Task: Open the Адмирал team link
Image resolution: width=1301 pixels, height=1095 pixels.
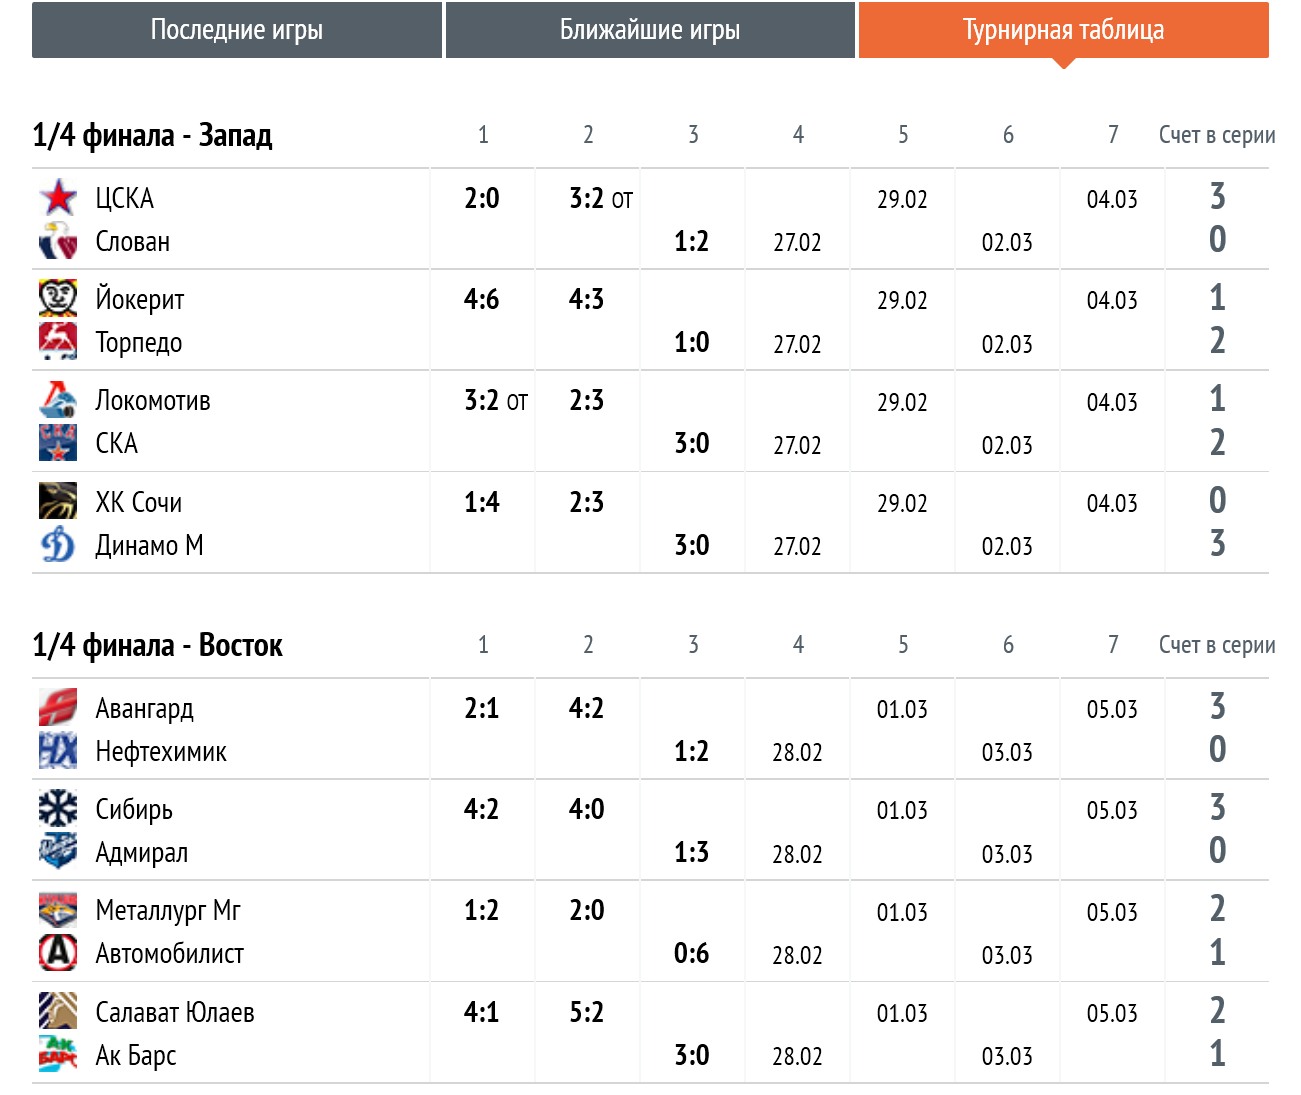Action: tap(142, 853)
